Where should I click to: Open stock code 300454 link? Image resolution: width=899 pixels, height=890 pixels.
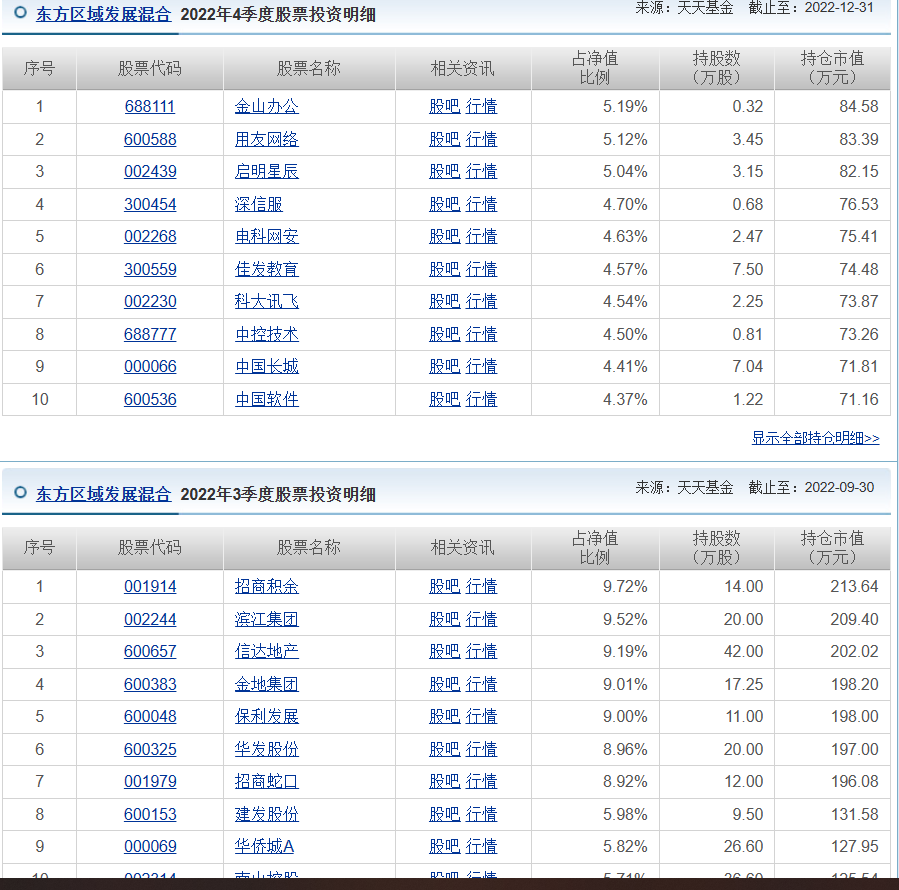pyautogui.click(x=150, y=204)
